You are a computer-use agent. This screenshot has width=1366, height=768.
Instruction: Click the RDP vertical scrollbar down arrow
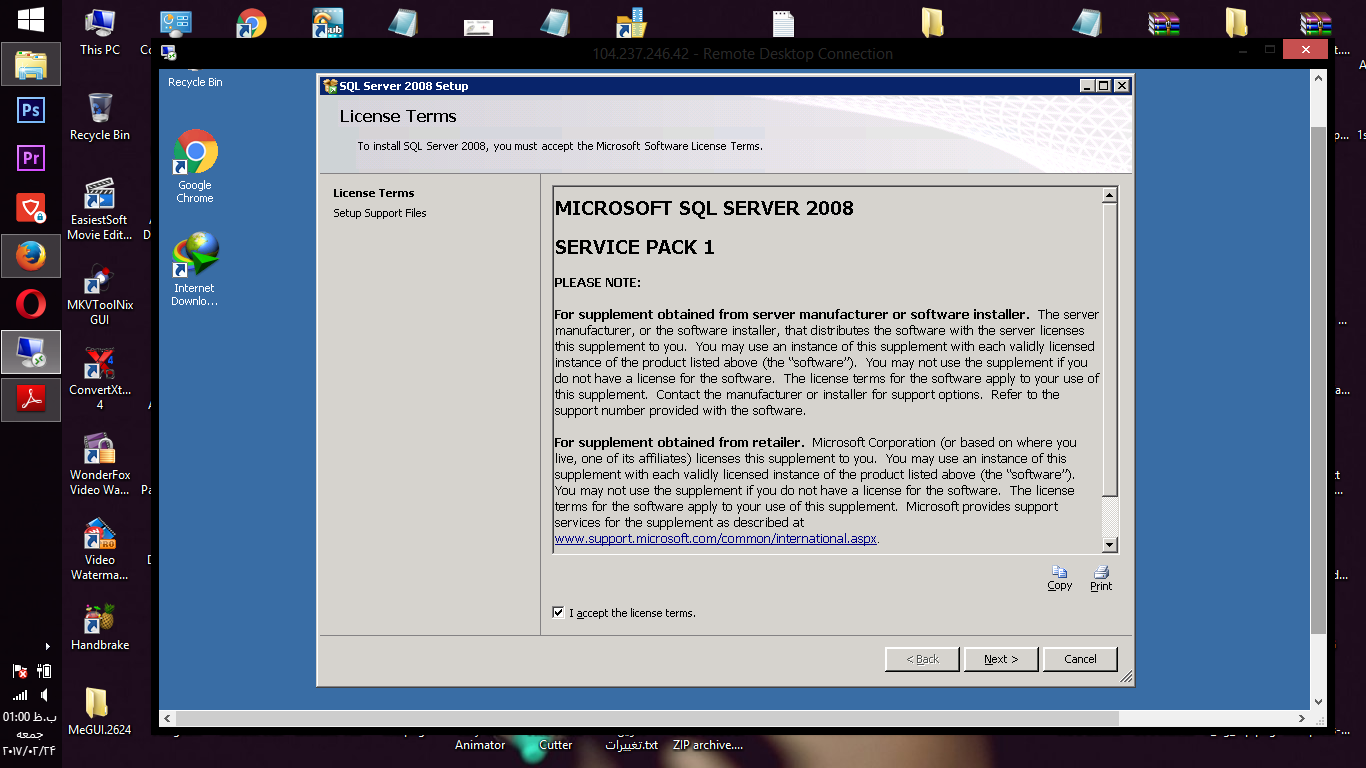[1318, 702]
